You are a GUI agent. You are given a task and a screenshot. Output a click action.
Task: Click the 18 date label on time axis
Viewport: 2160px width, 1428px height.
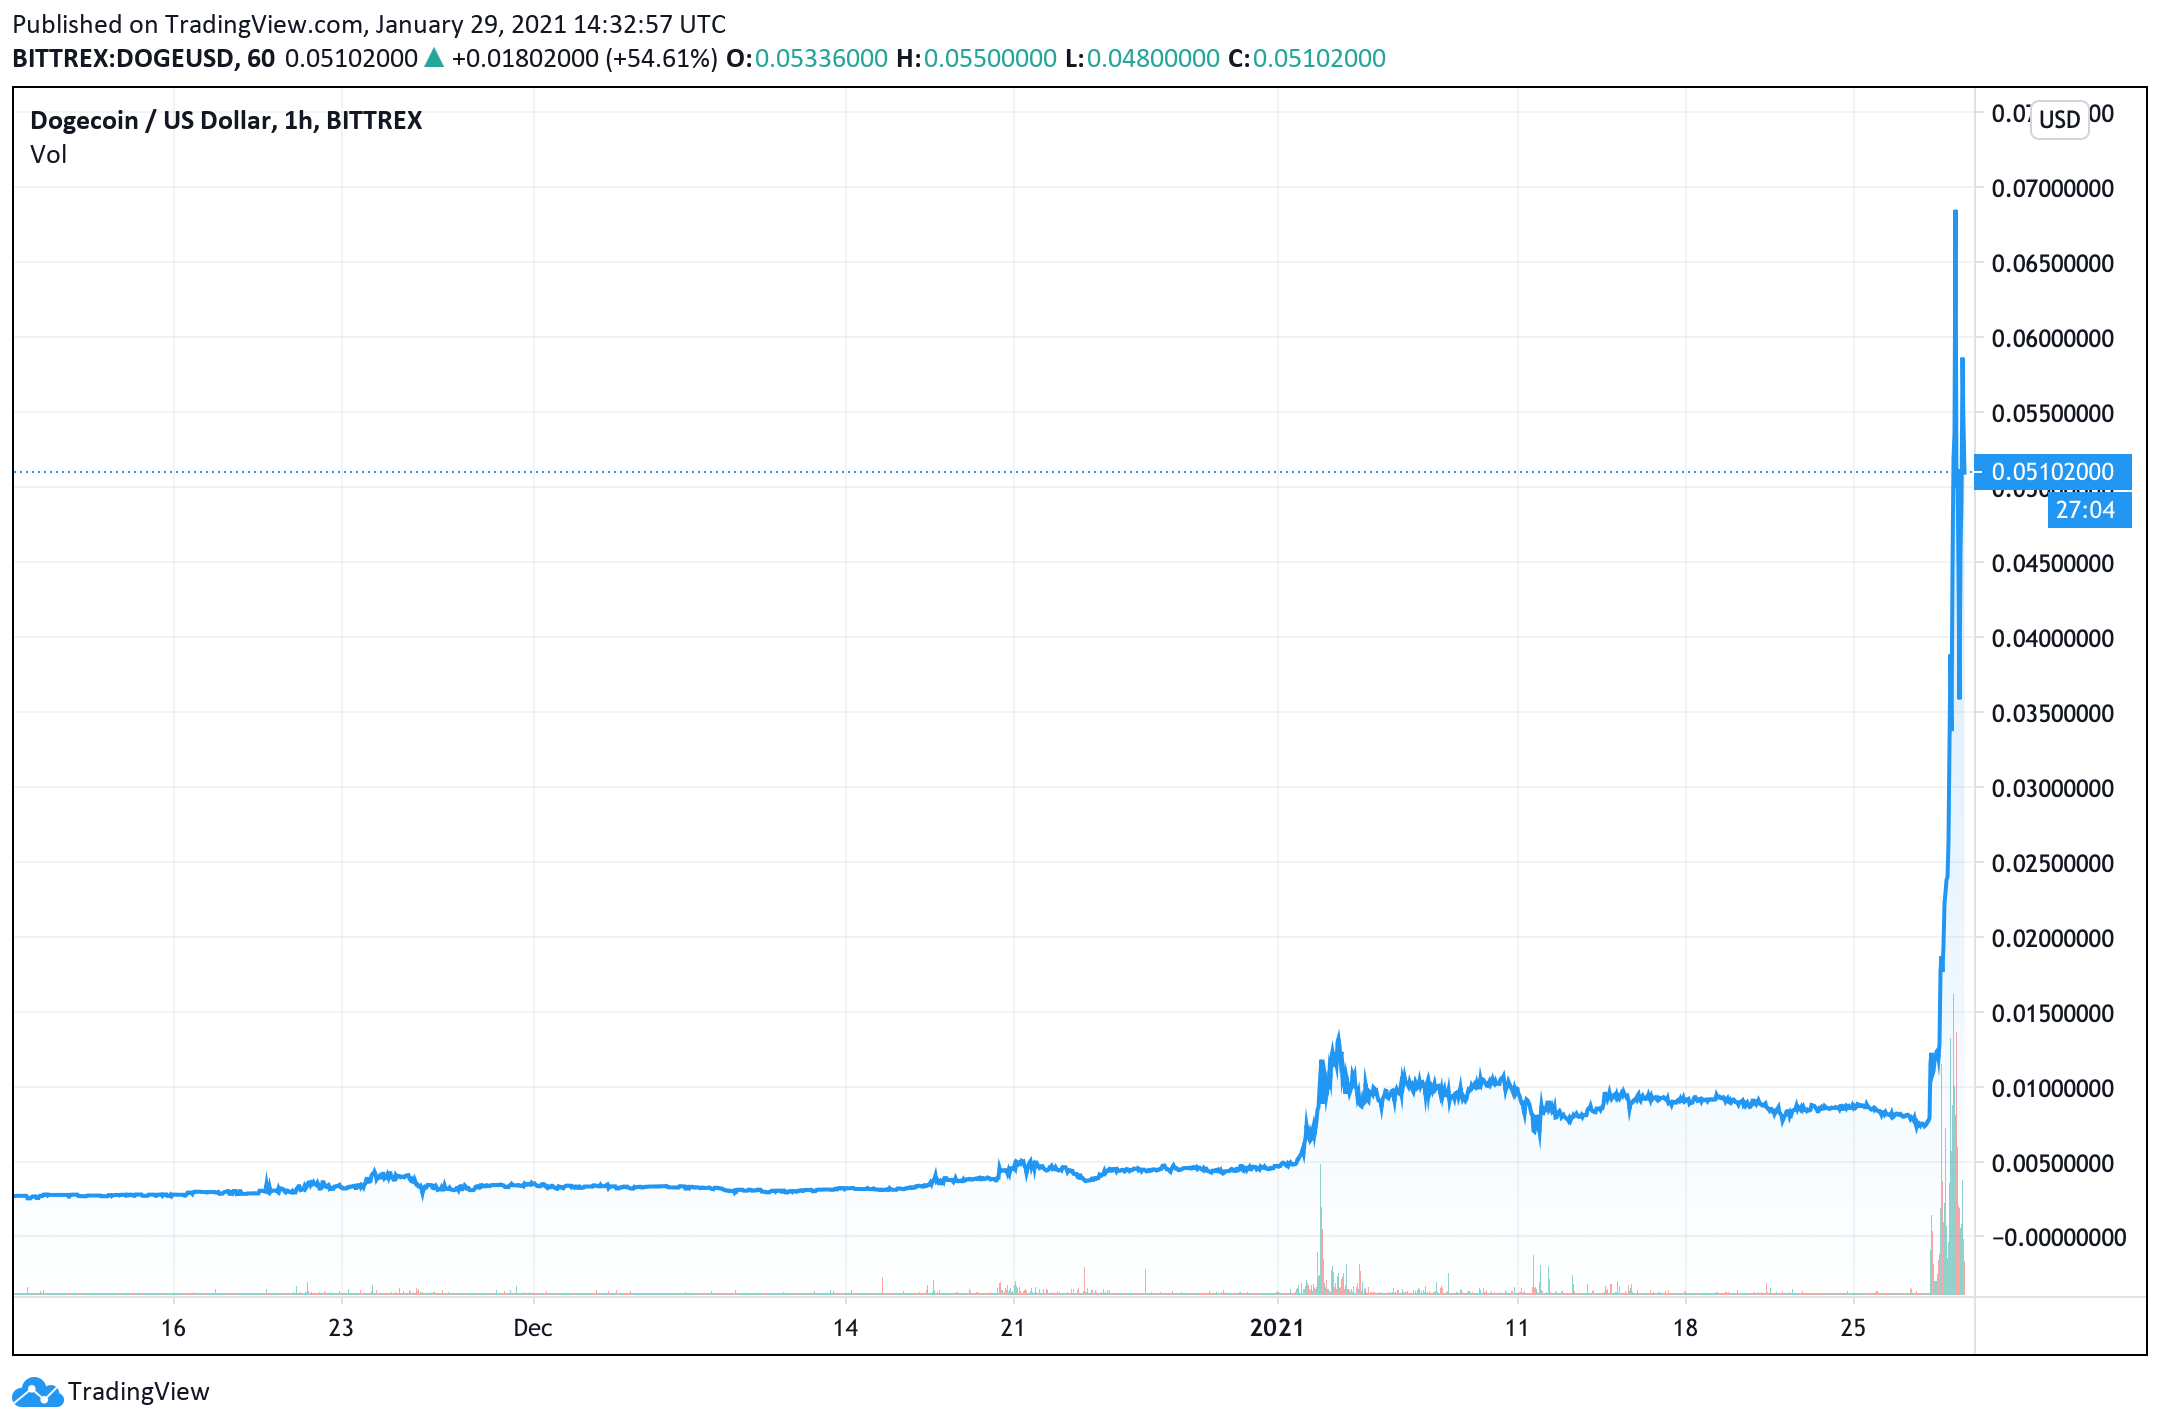coord(1685,1328)
